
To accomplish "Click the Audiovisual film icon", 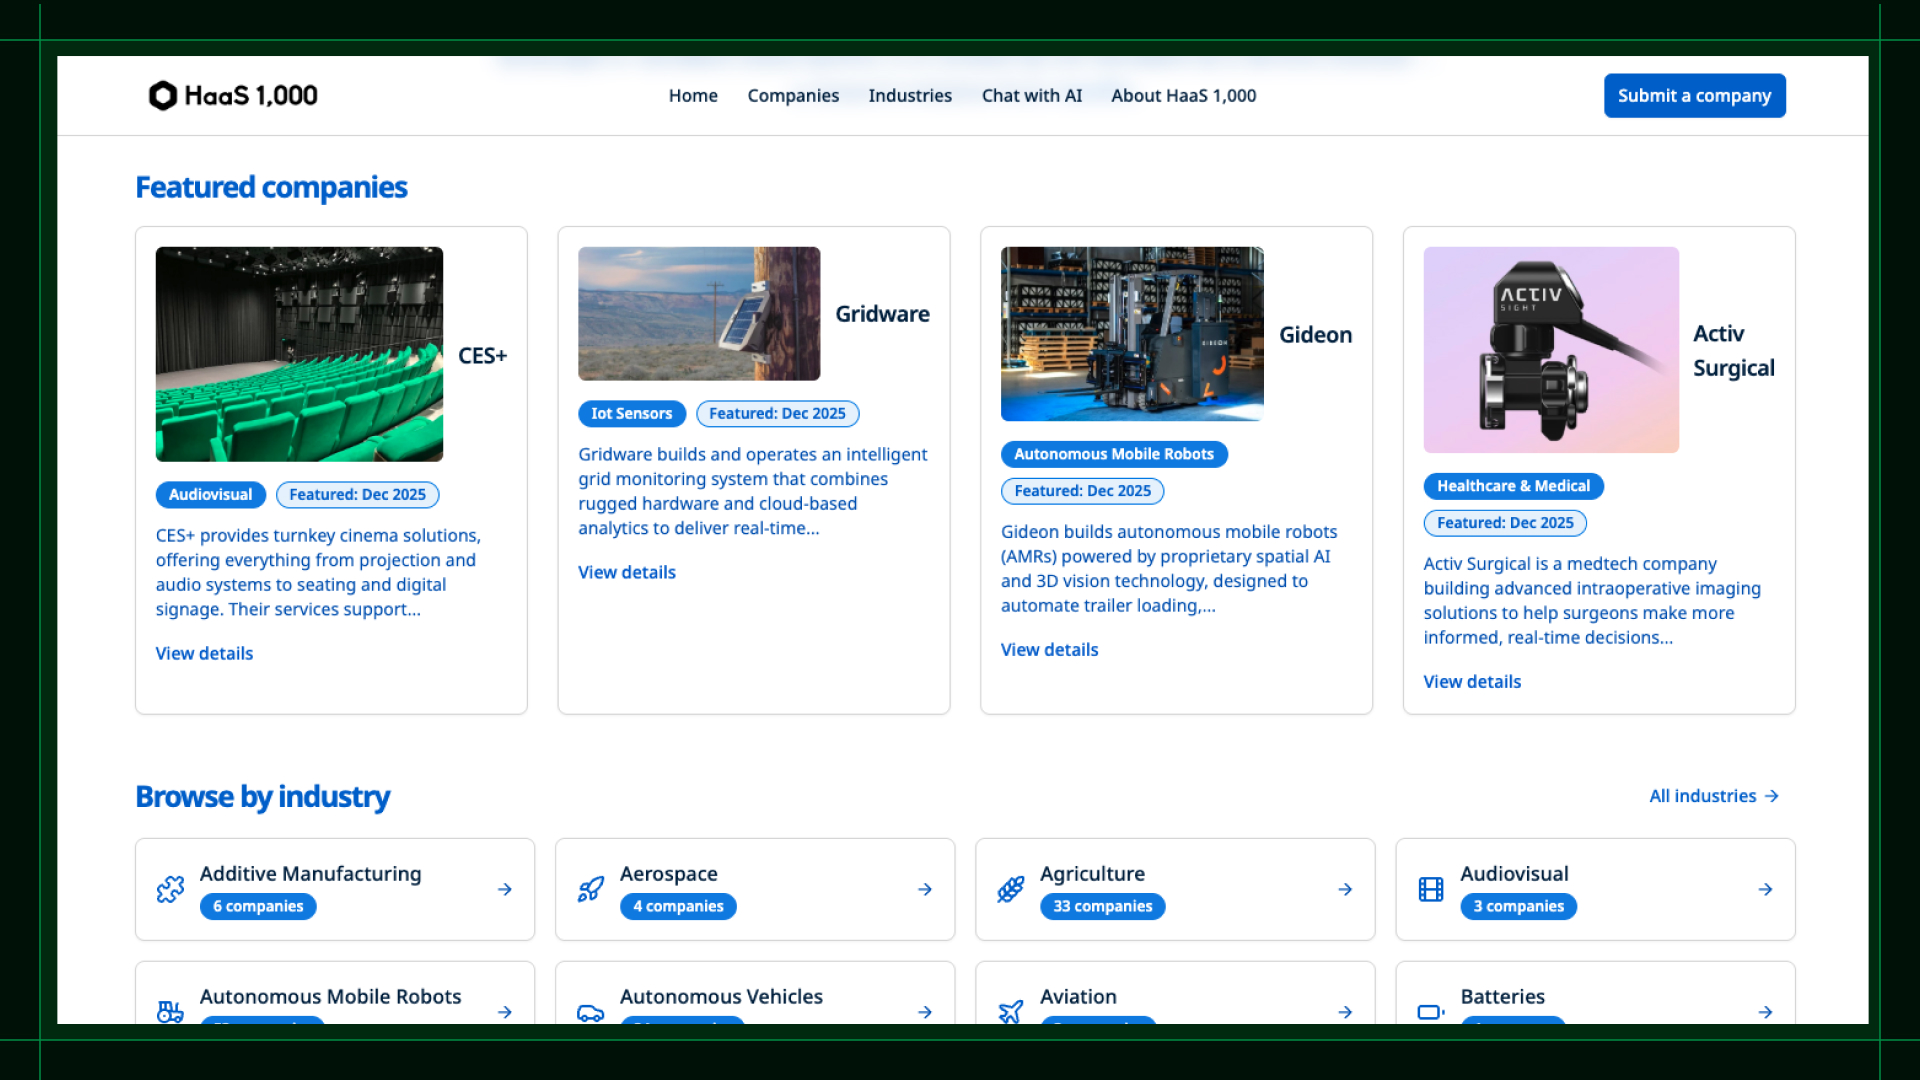I will [1431, 889].
